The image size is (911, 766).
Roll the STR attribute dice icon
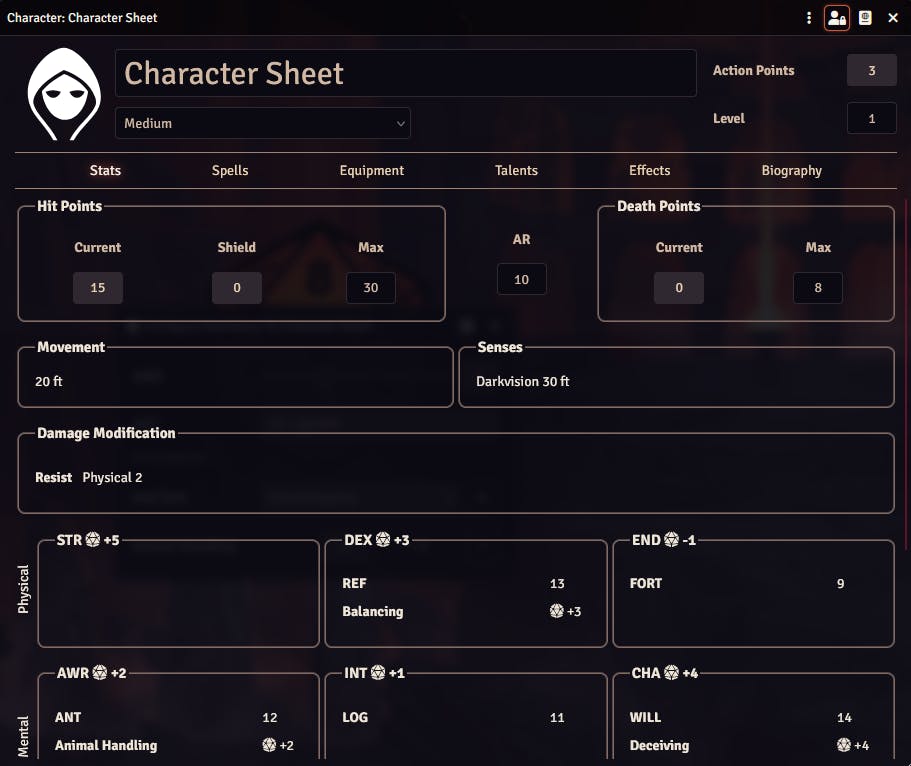pyautogui.click(x=93, y=540)
